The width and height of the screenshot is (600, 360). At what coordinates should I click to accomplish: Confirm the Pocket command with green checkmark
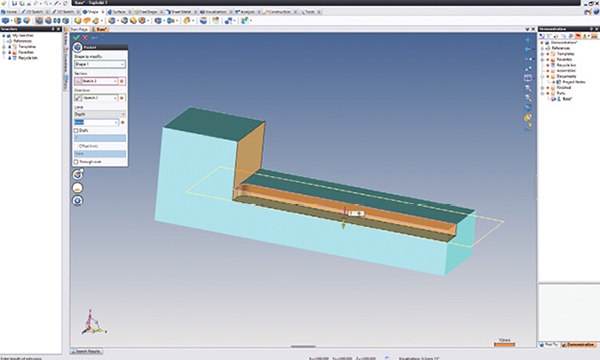coord(76,37)
